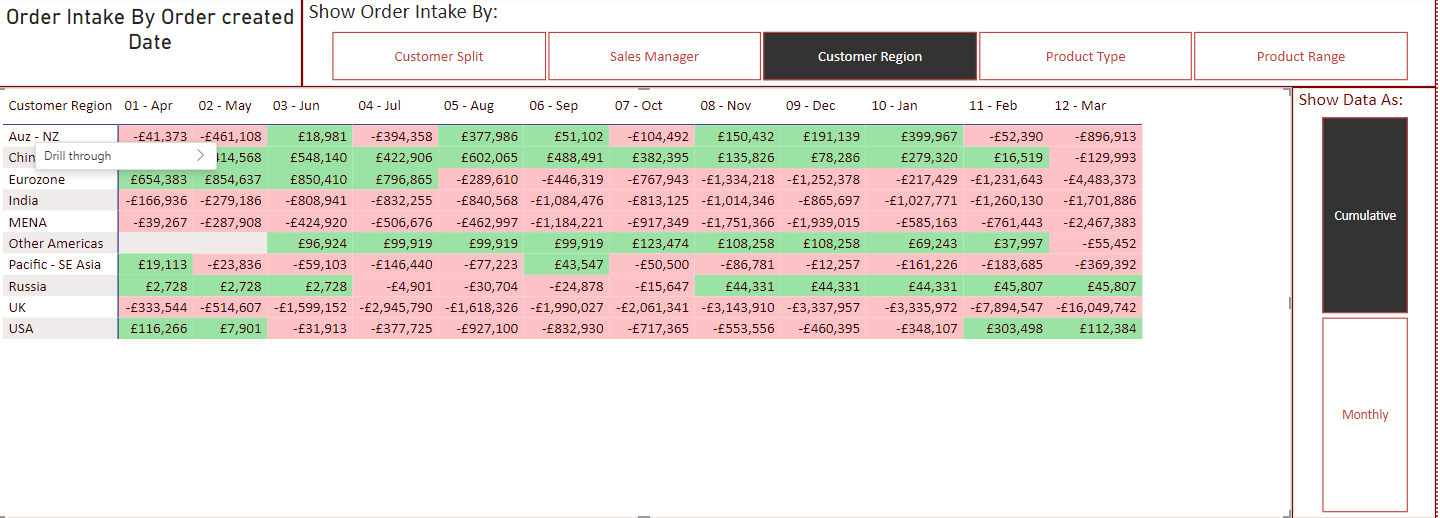Select the Customer Region button

(870, 56)
